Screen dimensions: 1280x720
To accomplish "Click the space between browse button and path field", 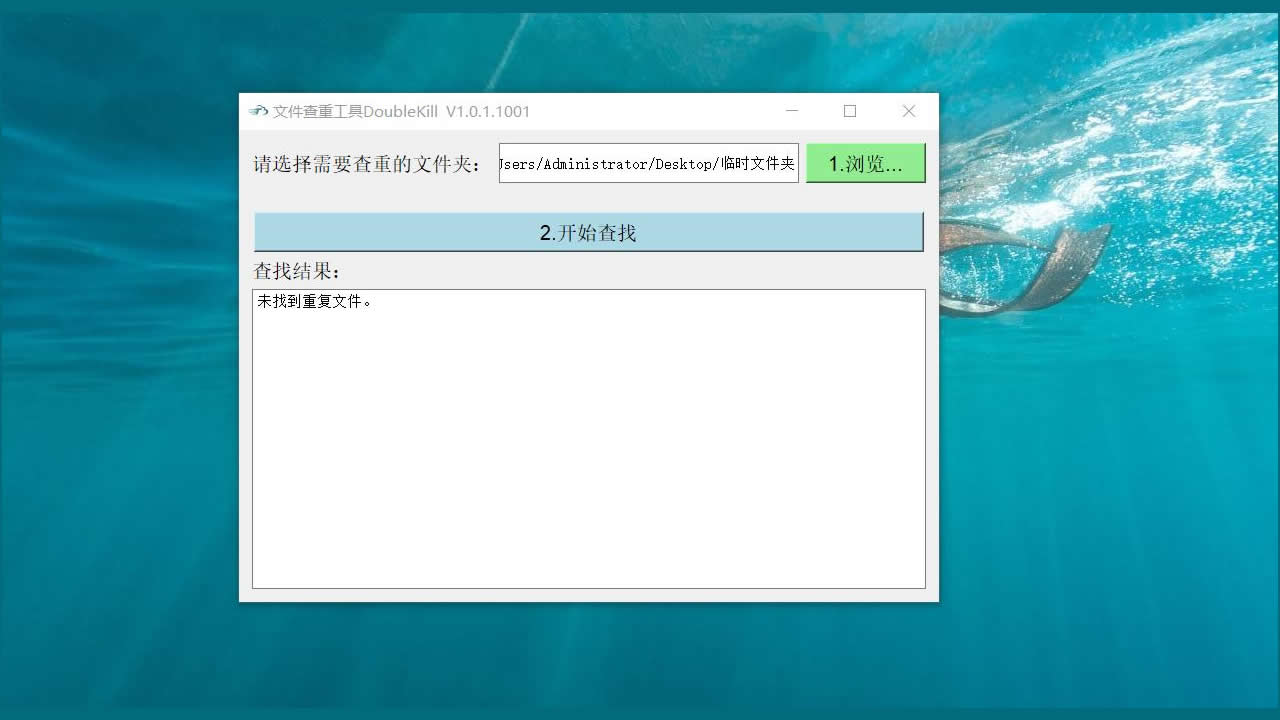I will pyautogui.click(x=804, y=163).
